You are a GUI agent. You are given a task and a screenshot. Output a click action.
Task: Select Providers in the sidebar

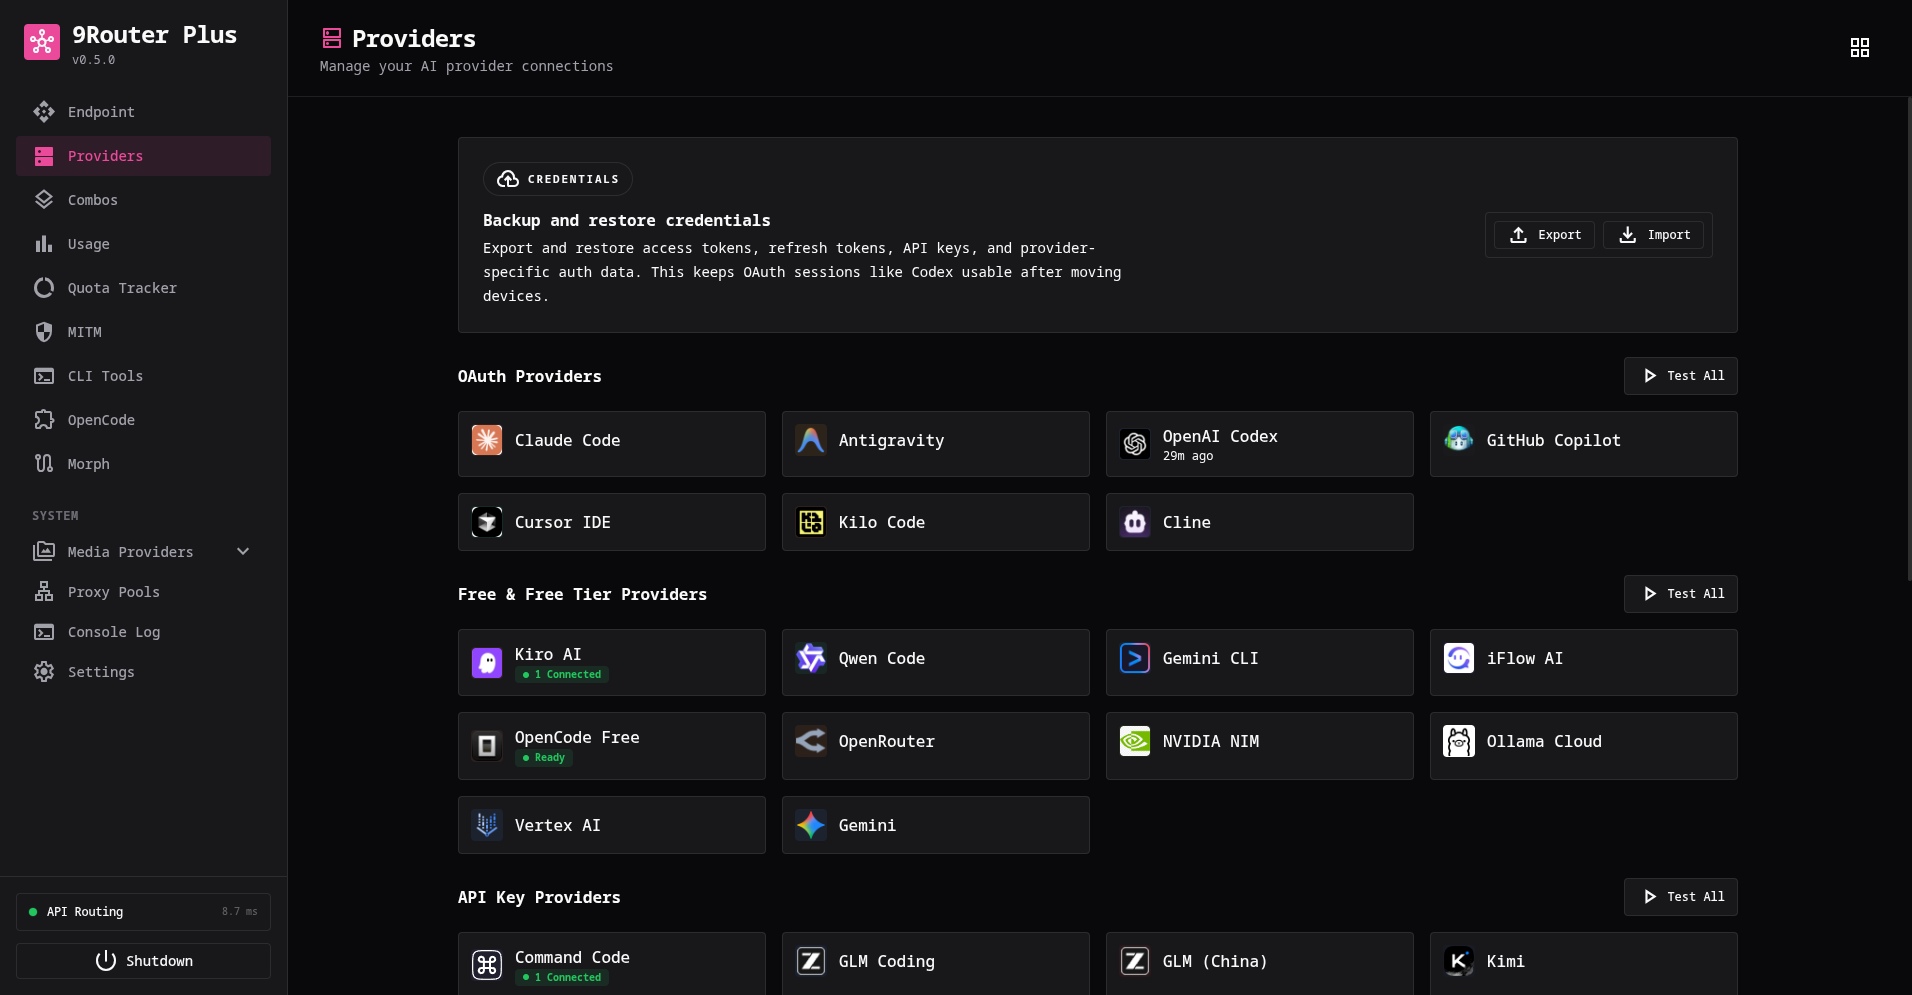coord(143,156)
